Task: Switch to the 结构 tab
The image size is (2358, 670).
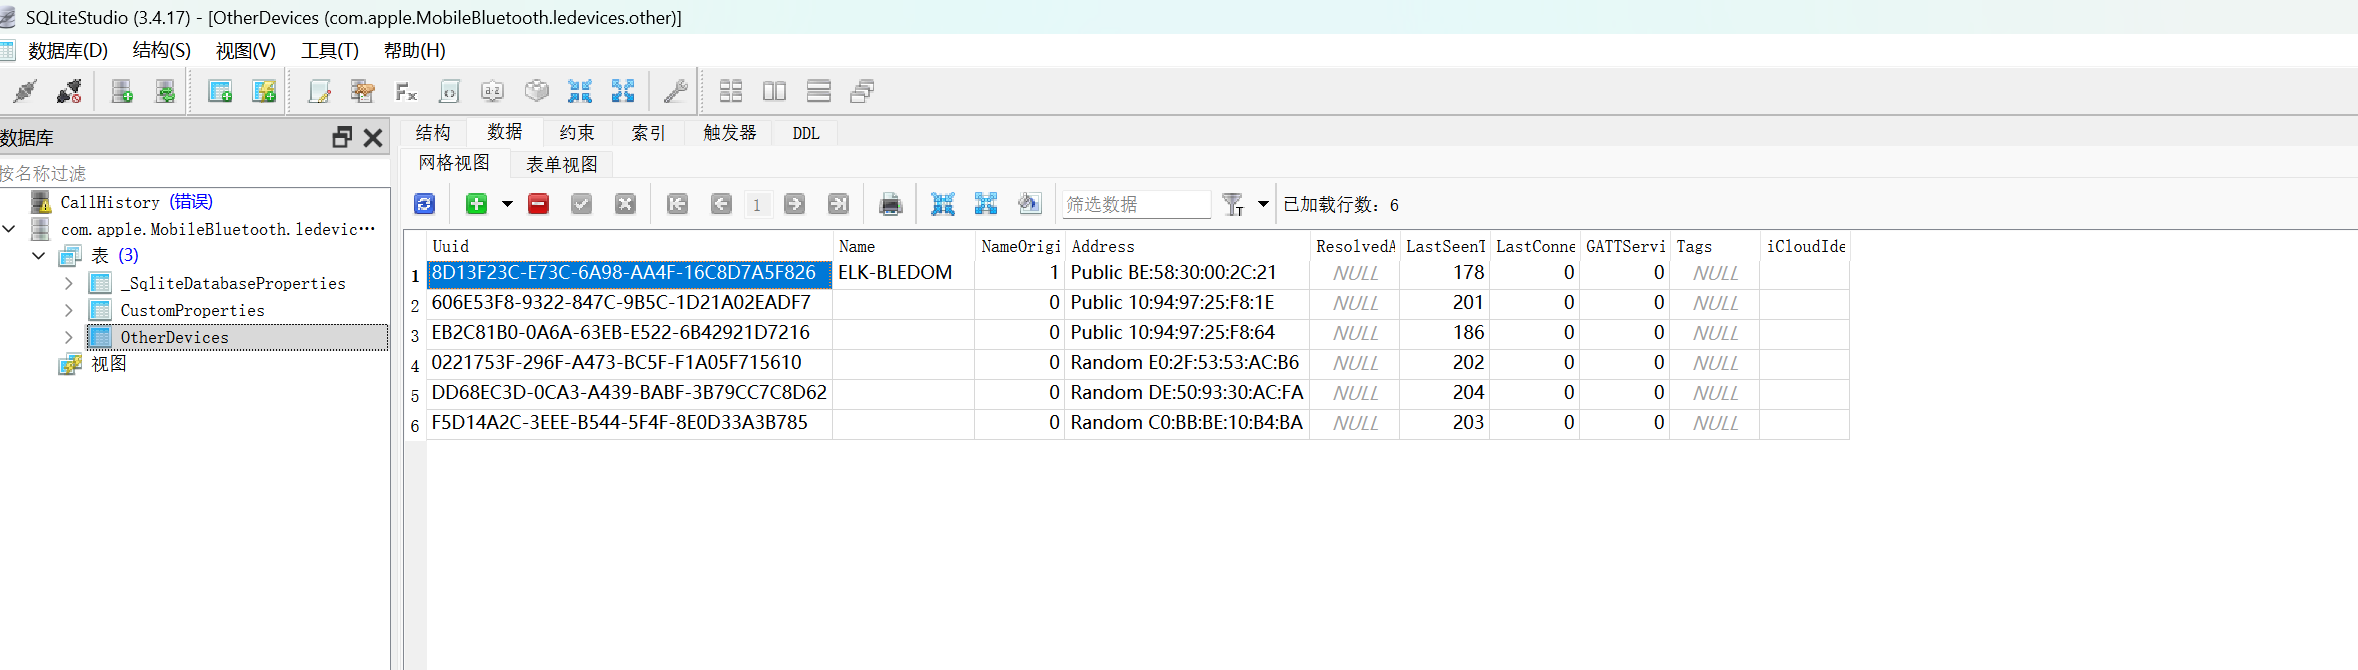Action: pos(433,133)
